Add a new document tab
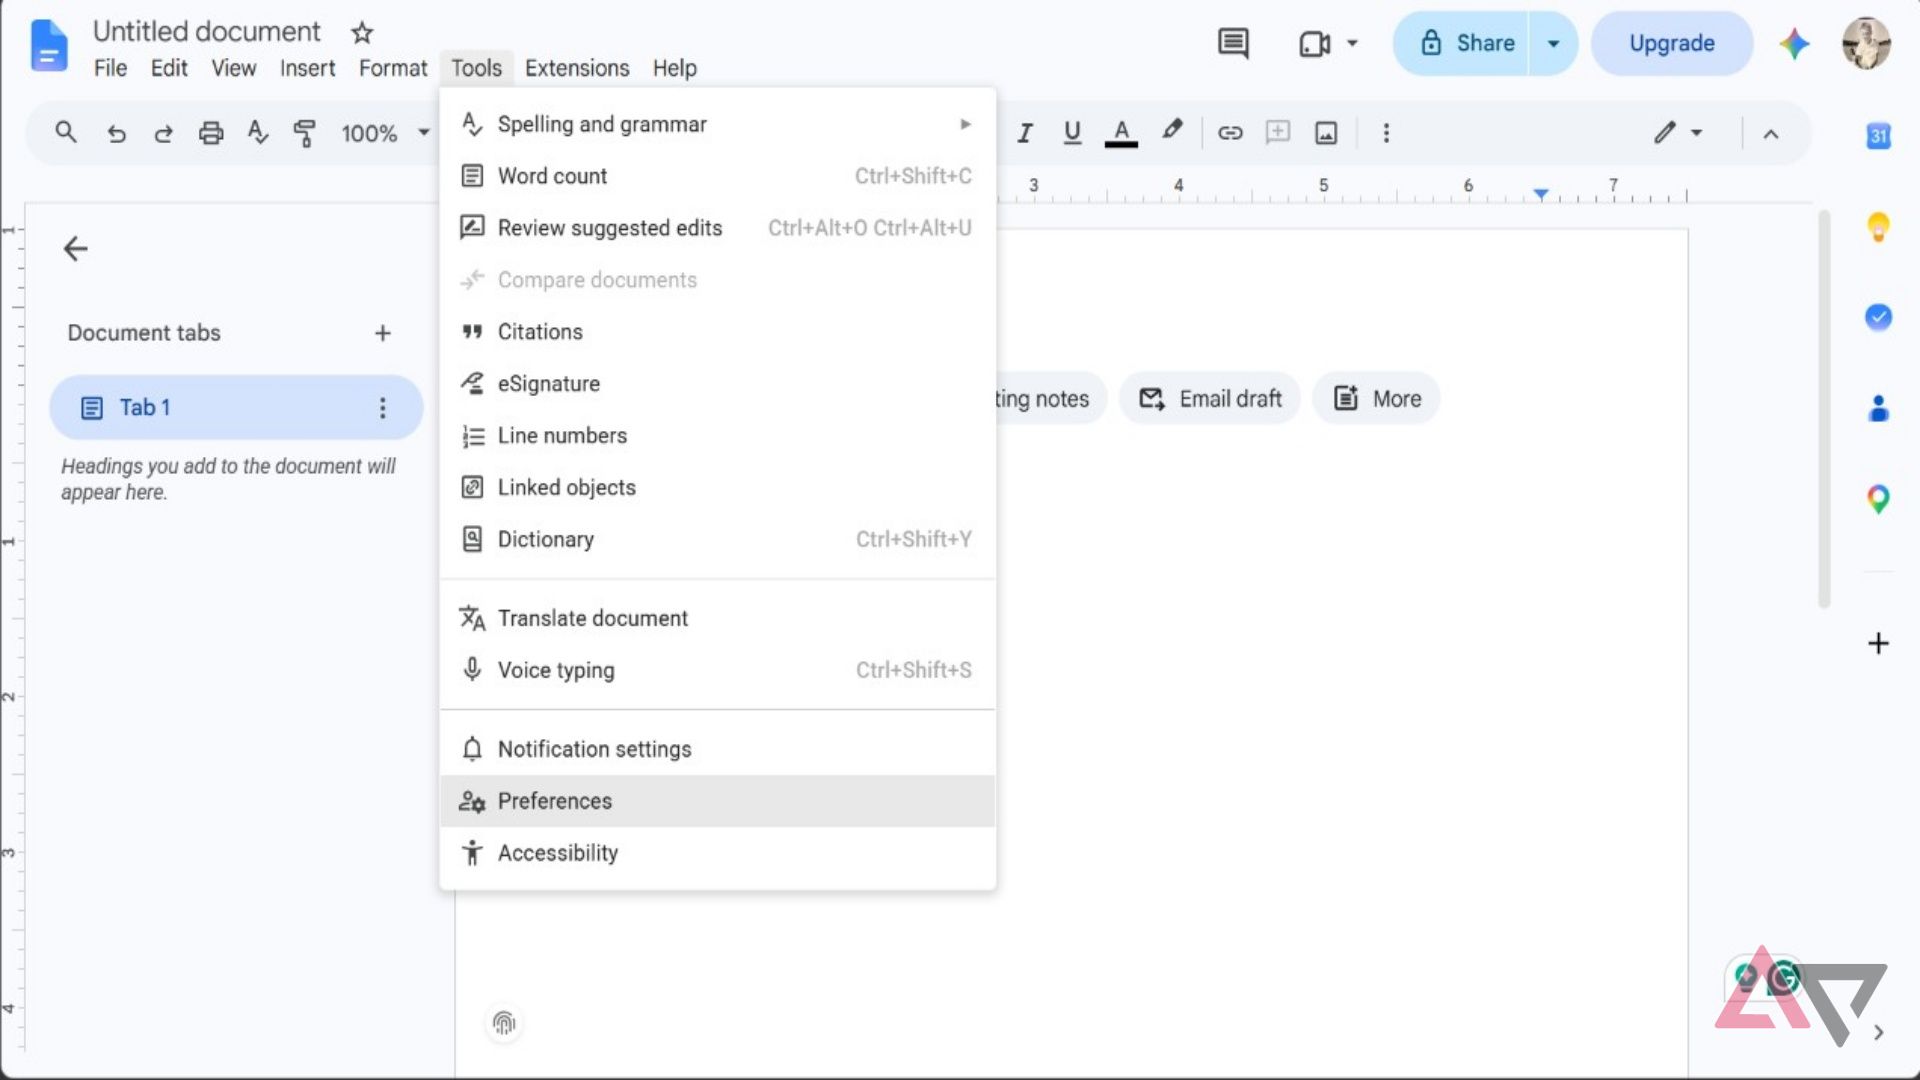 [x=382, y=333]
